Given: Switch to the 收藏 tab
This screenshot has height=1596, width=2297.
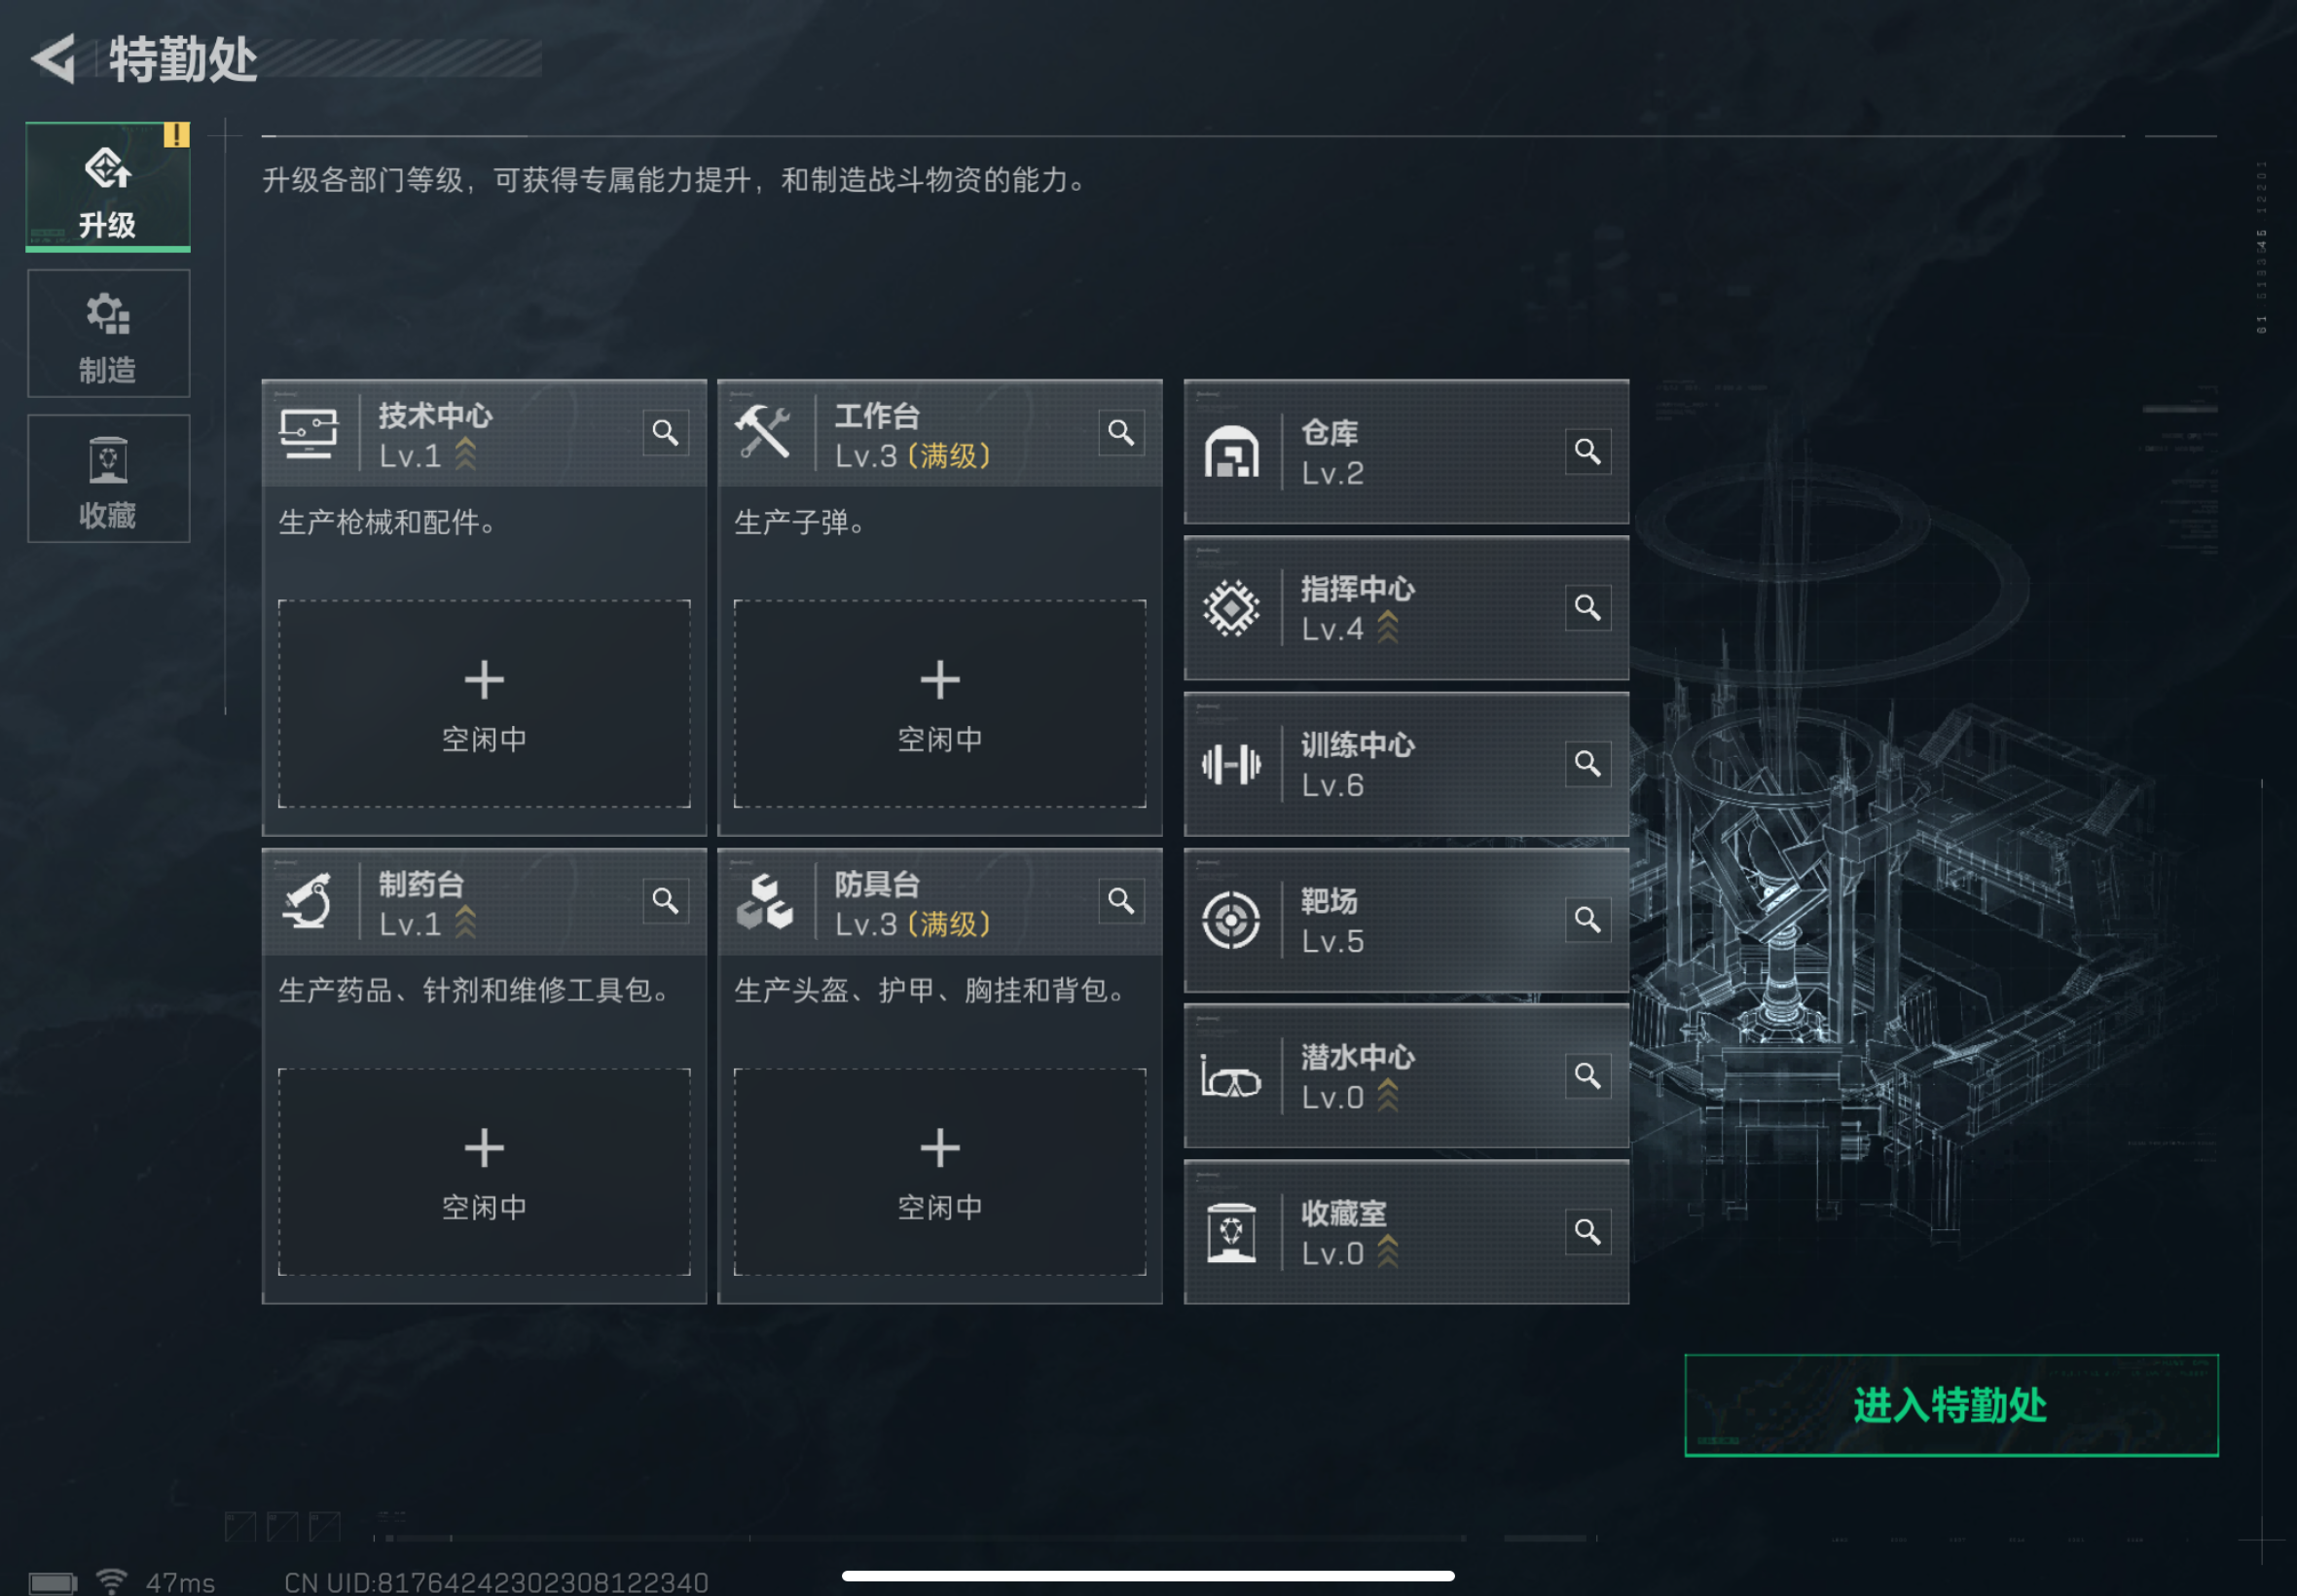Looking at the screenshot, I should 108,479.
